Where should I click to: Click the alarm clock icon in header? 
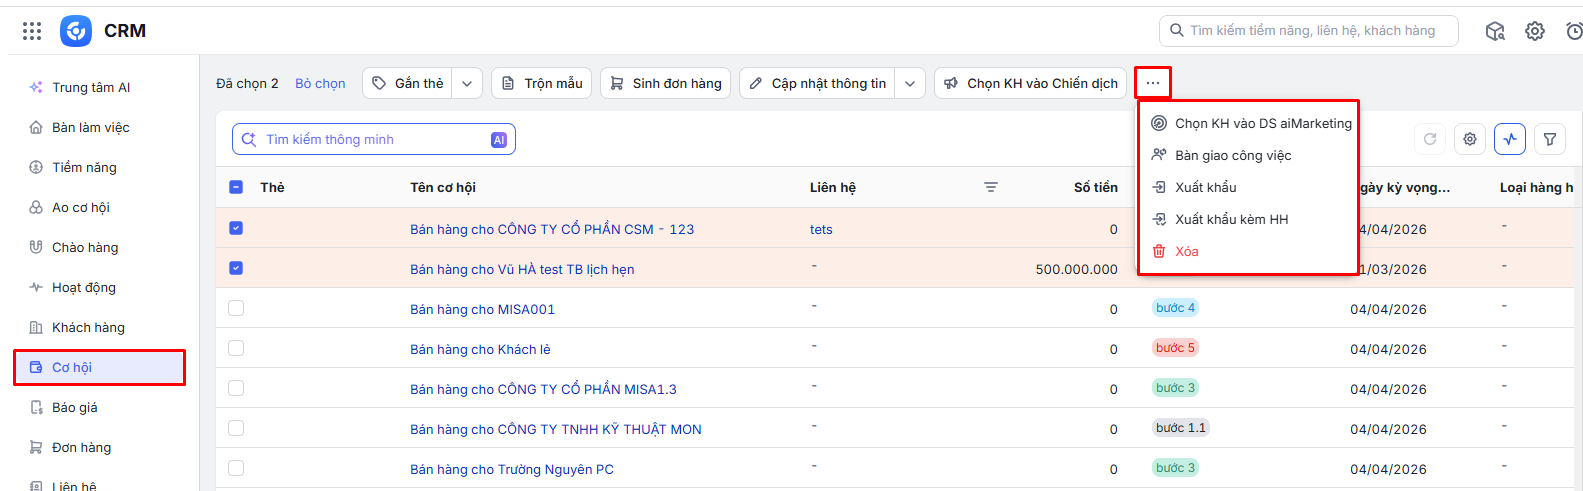[x=1574, y=31]
